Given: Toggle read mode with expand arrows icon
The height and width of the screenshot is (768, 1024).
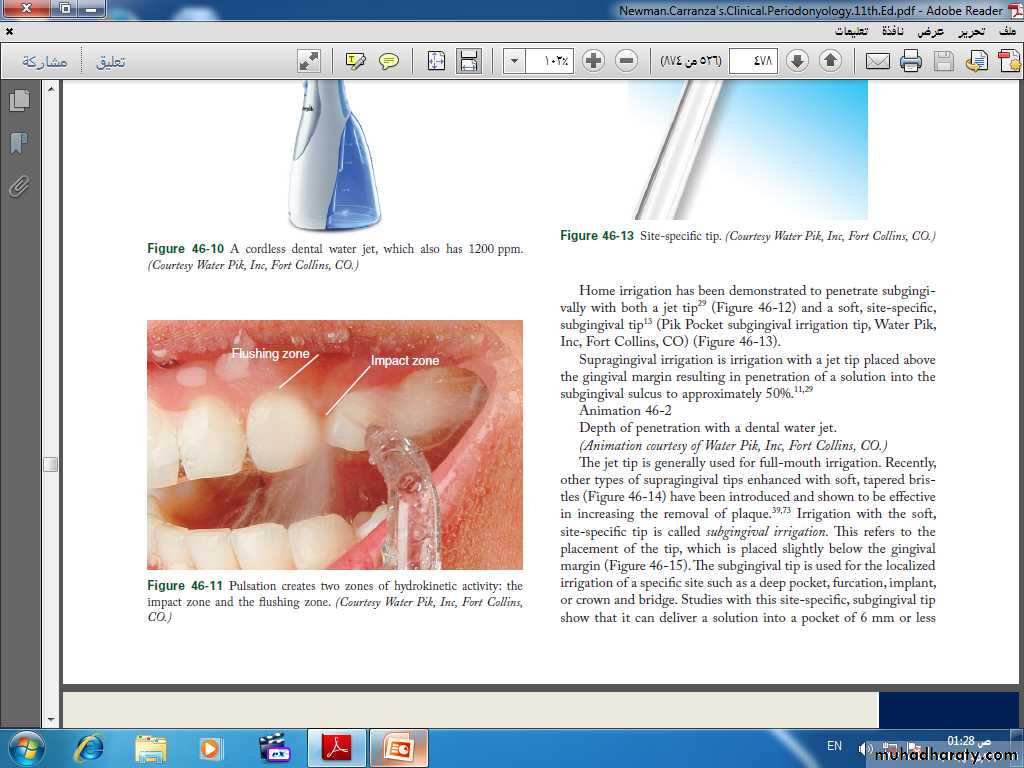Looking at the screenshot, I should (x=309, y=62).
